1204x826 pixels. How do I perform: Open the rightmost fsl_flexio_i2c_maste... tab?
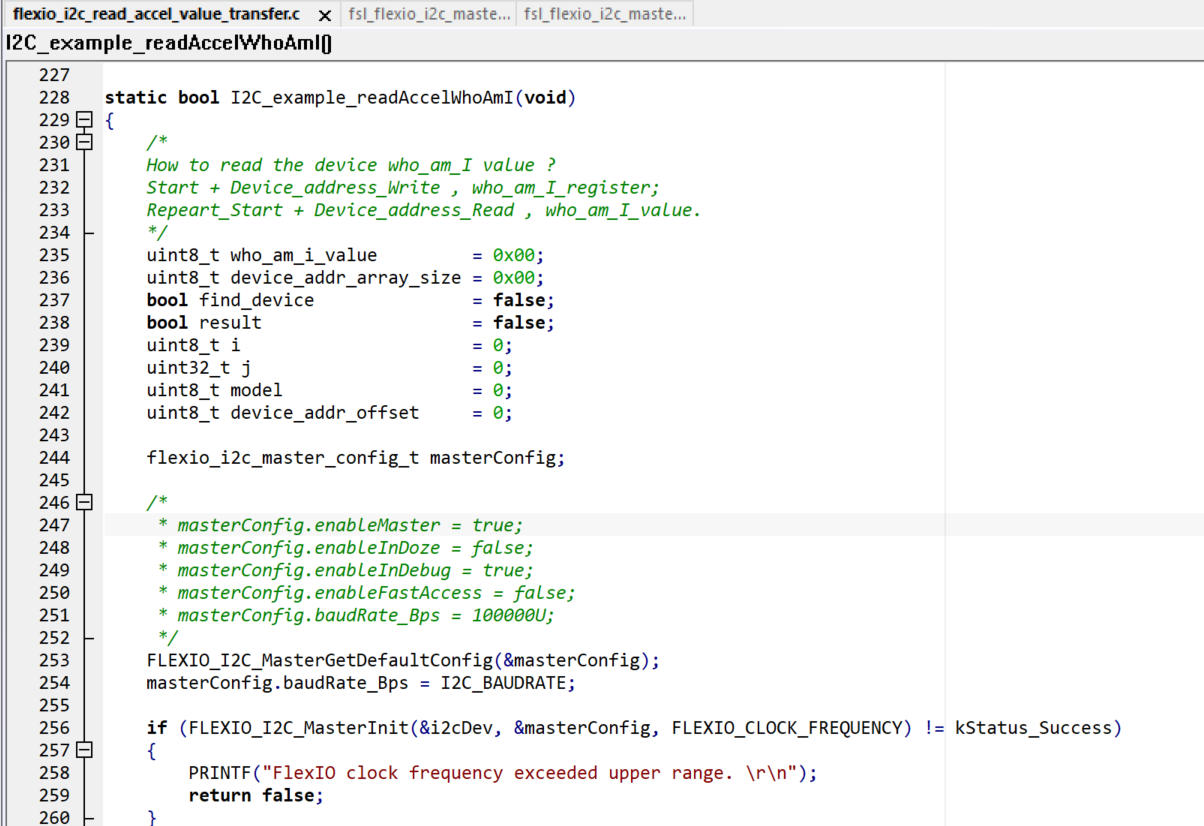605,15
